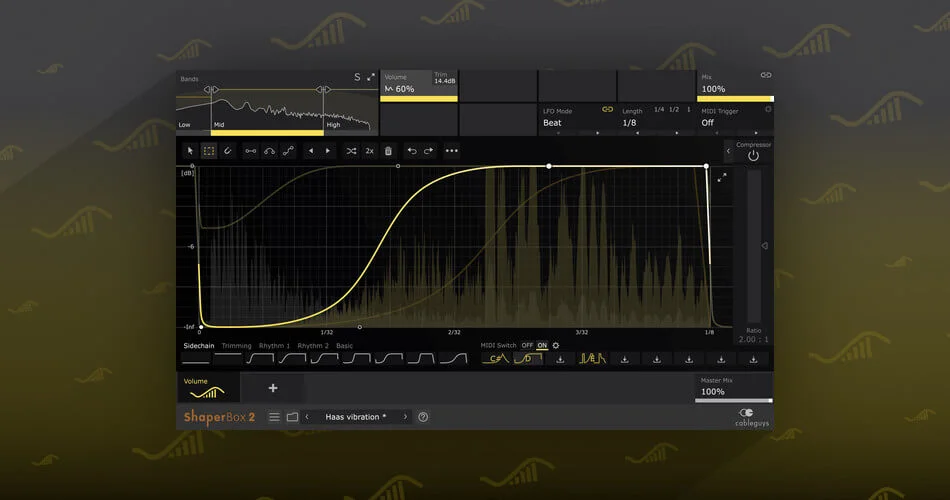Undo the last edit
950x500 pixels.
[412, 151]
